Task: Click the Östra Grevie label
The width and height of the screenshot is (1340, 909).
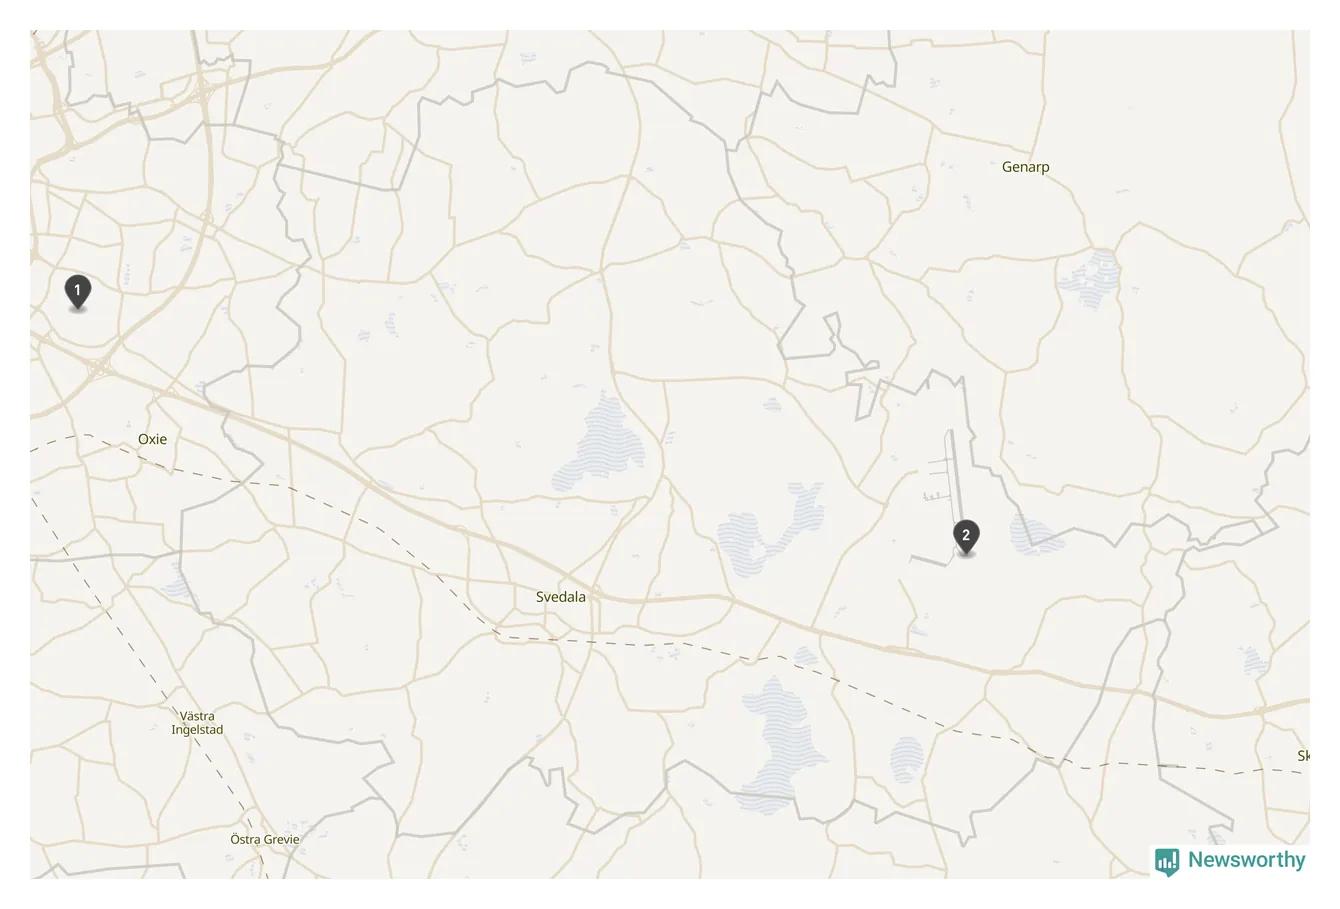Action: 265,839
